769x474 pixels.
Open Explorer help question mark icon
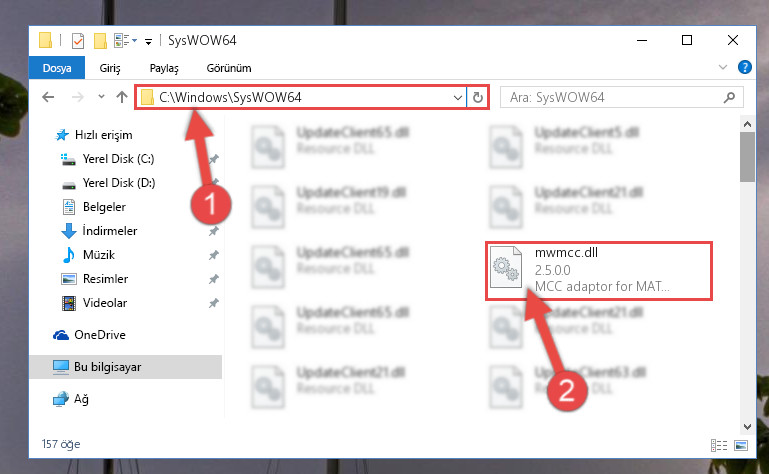pyautogui.click(x=744, y=67)
